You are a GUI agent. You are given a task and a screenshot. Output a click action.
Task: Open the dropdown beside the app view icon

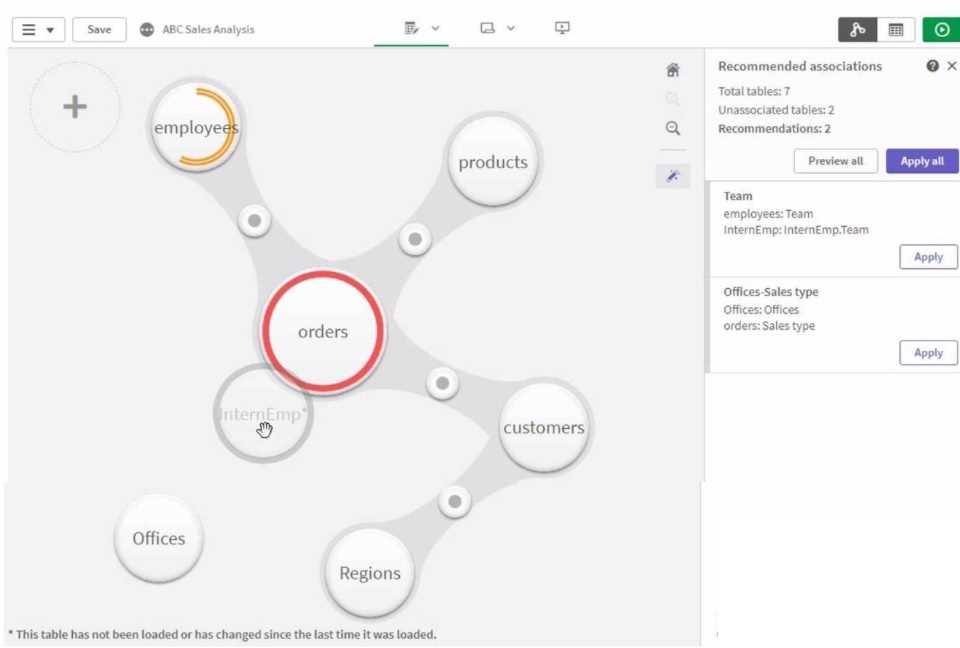pyautogui.click(x=513, y=29)
